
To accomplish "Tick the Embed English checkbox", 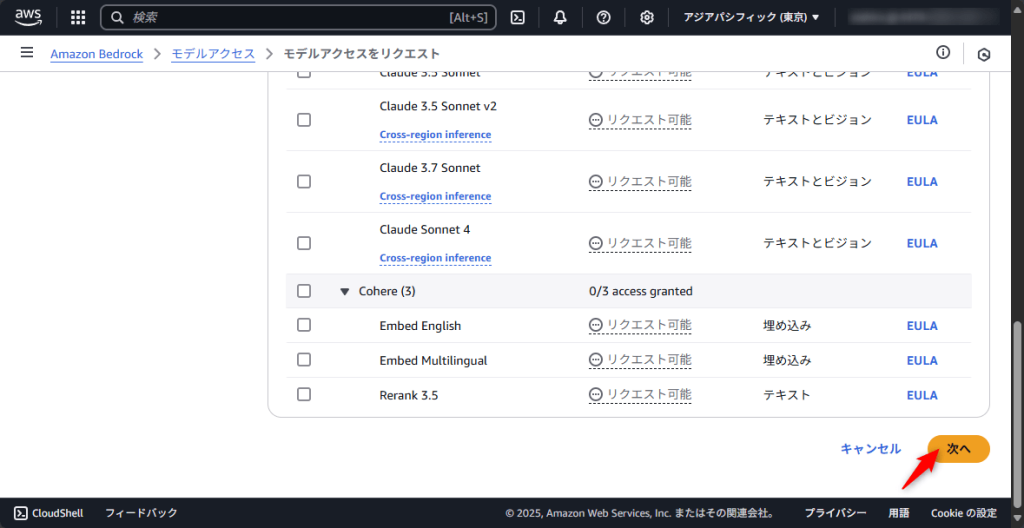I will click(x=304, y=325).
